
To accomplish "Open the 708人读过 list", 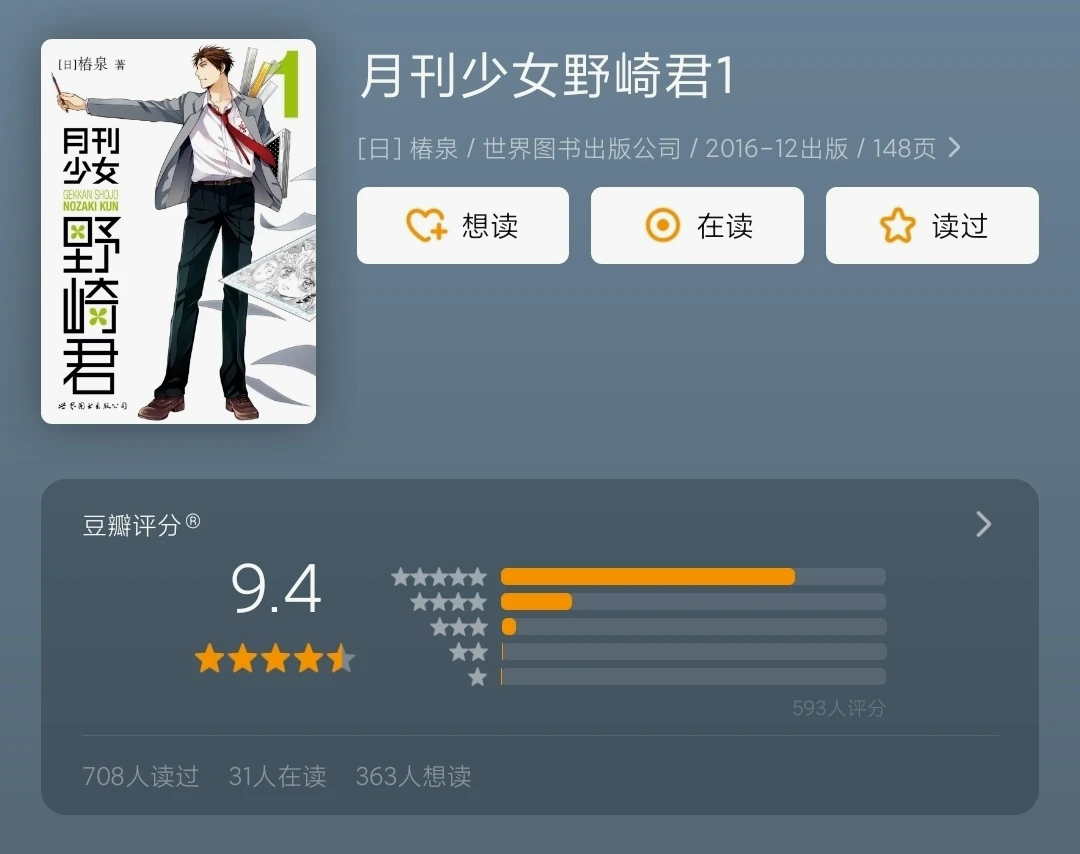I will (x=141, y=776).
